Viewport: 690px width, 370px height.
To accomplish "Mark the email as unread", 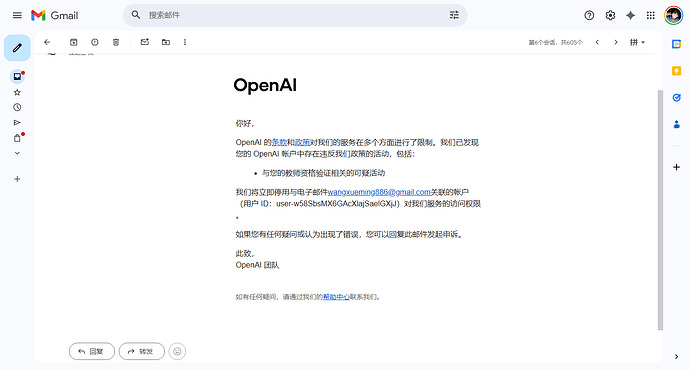I will coord(145,42).
